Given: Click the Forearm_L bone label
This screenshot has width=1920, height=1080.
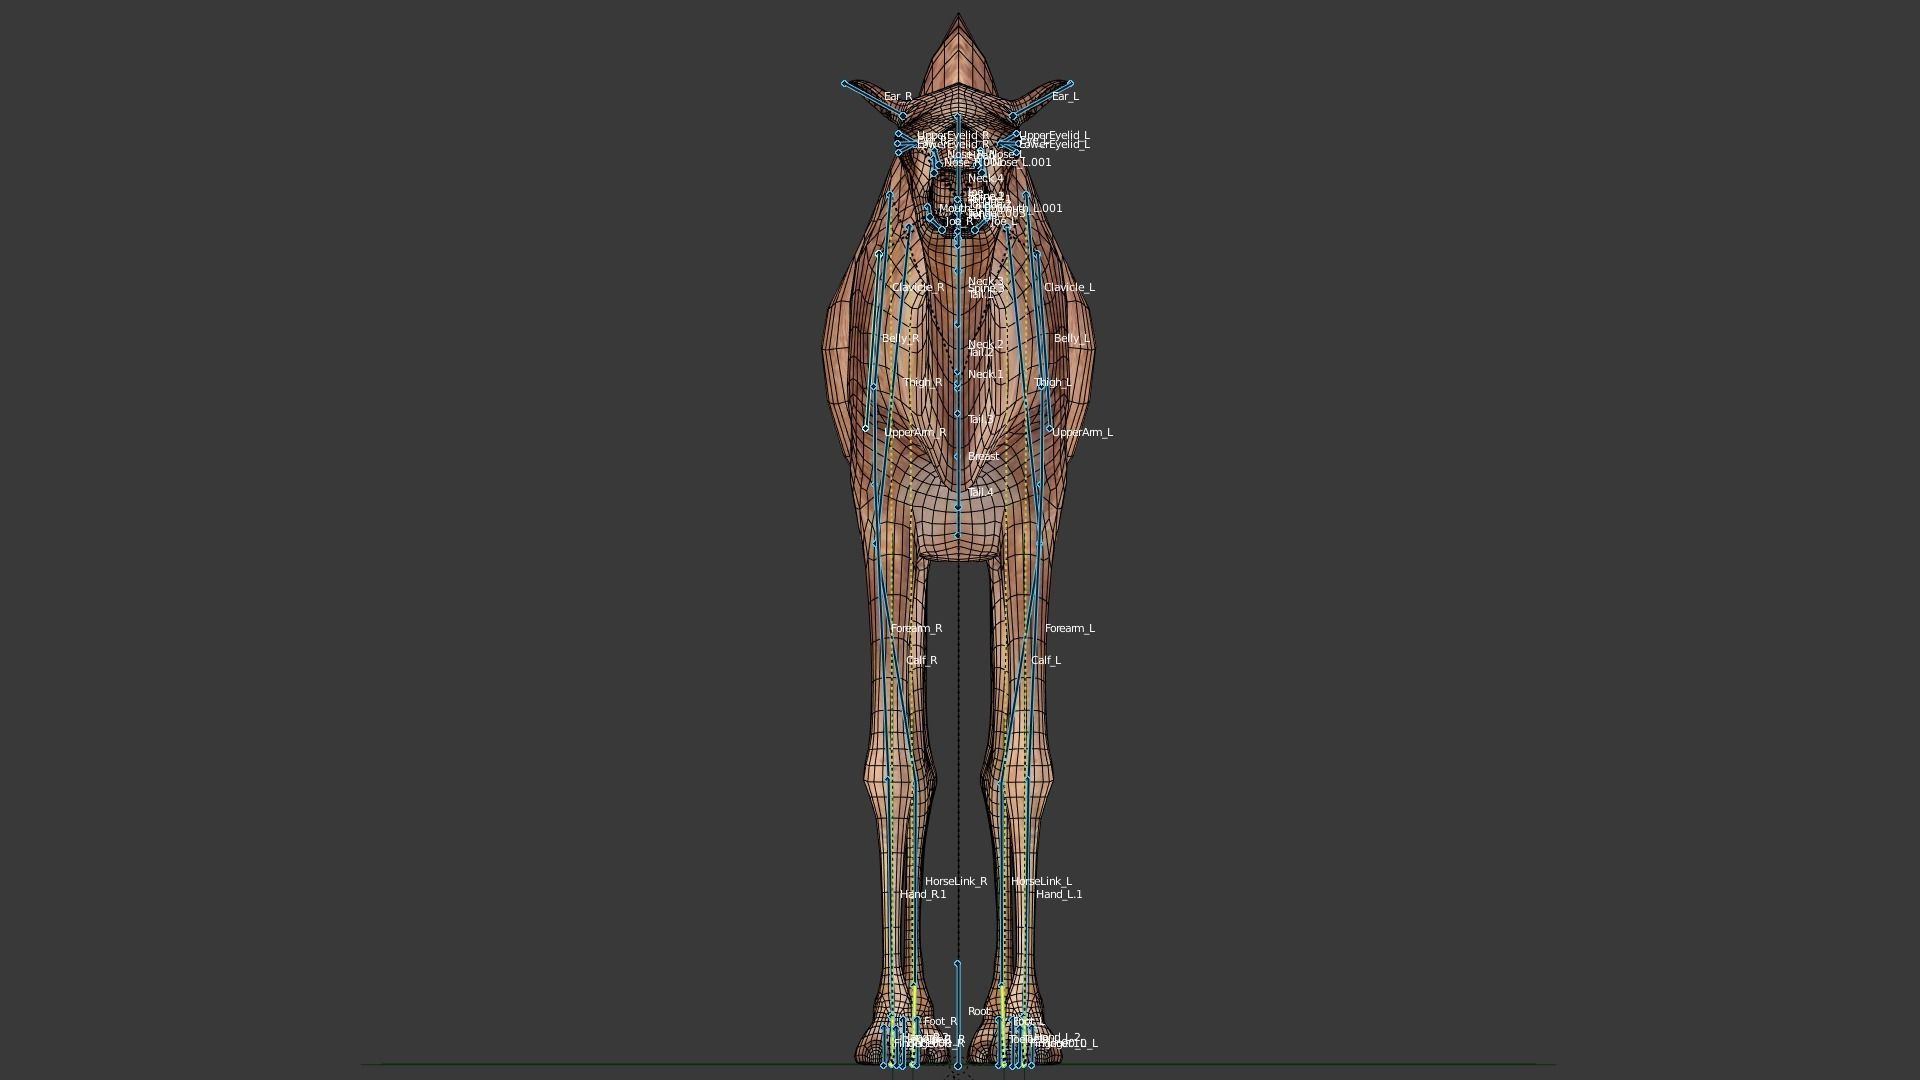Looking at the screenshot, I should pyautogui.click(x=1070, y=628).
